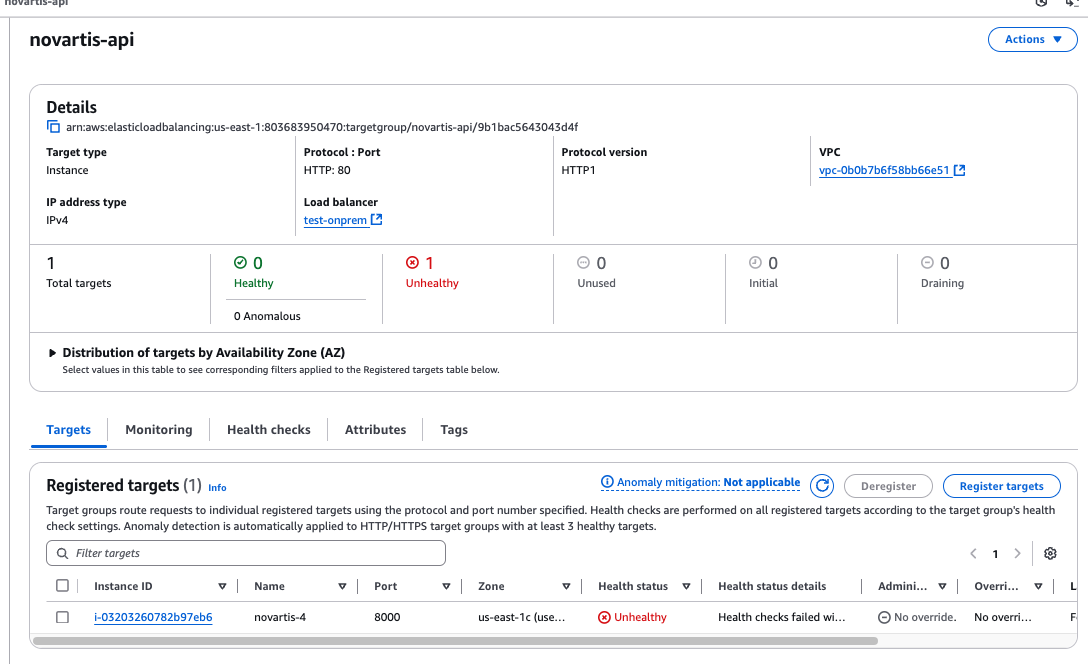Sort by Health status column arrow
The height and width of the screenshot is (664, 1088).
click(x=686, y=586)
